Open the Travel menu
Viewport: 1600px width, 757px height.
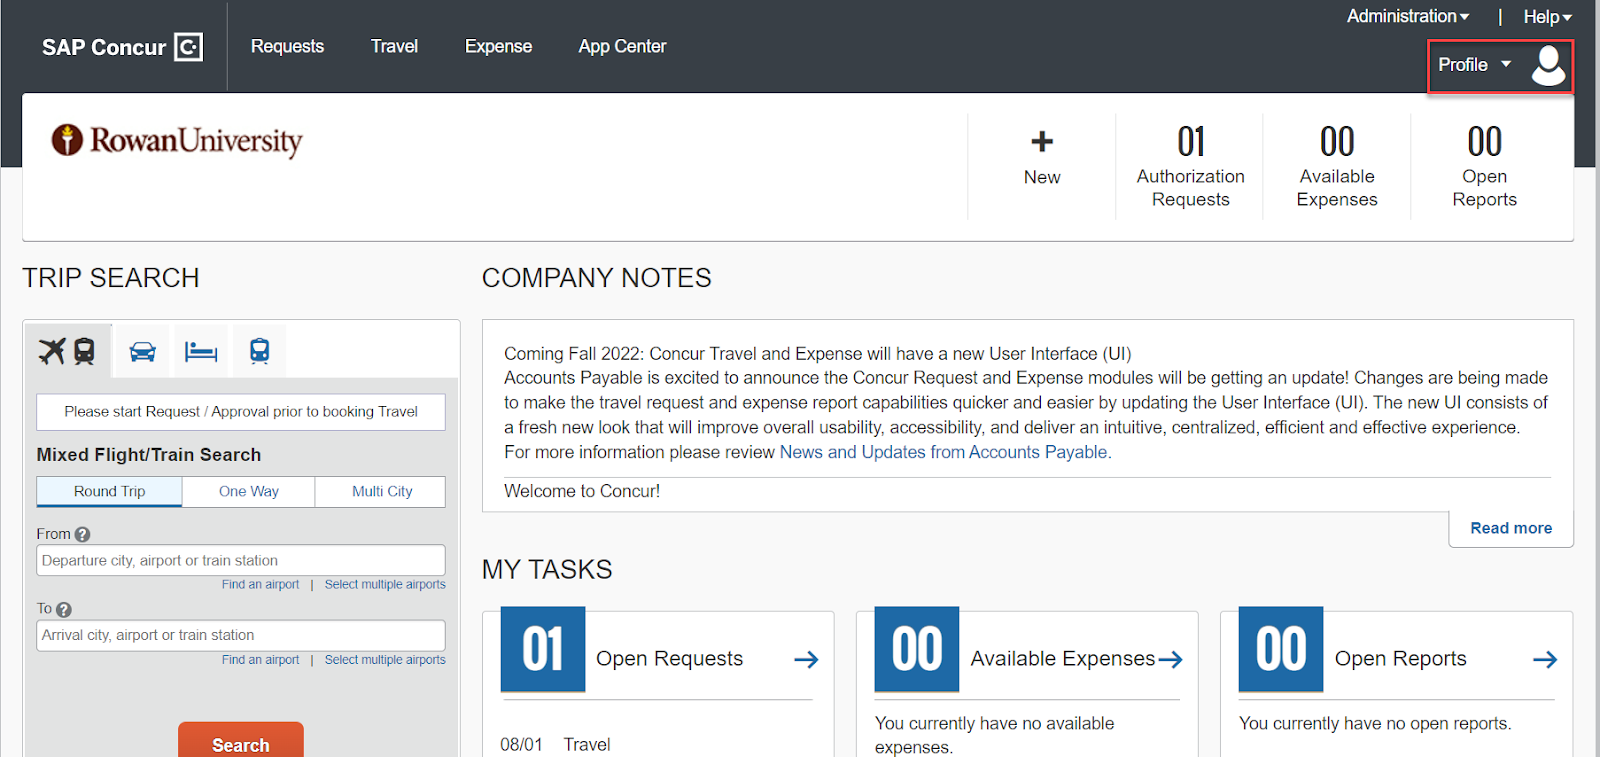click(x=394, y=46)
